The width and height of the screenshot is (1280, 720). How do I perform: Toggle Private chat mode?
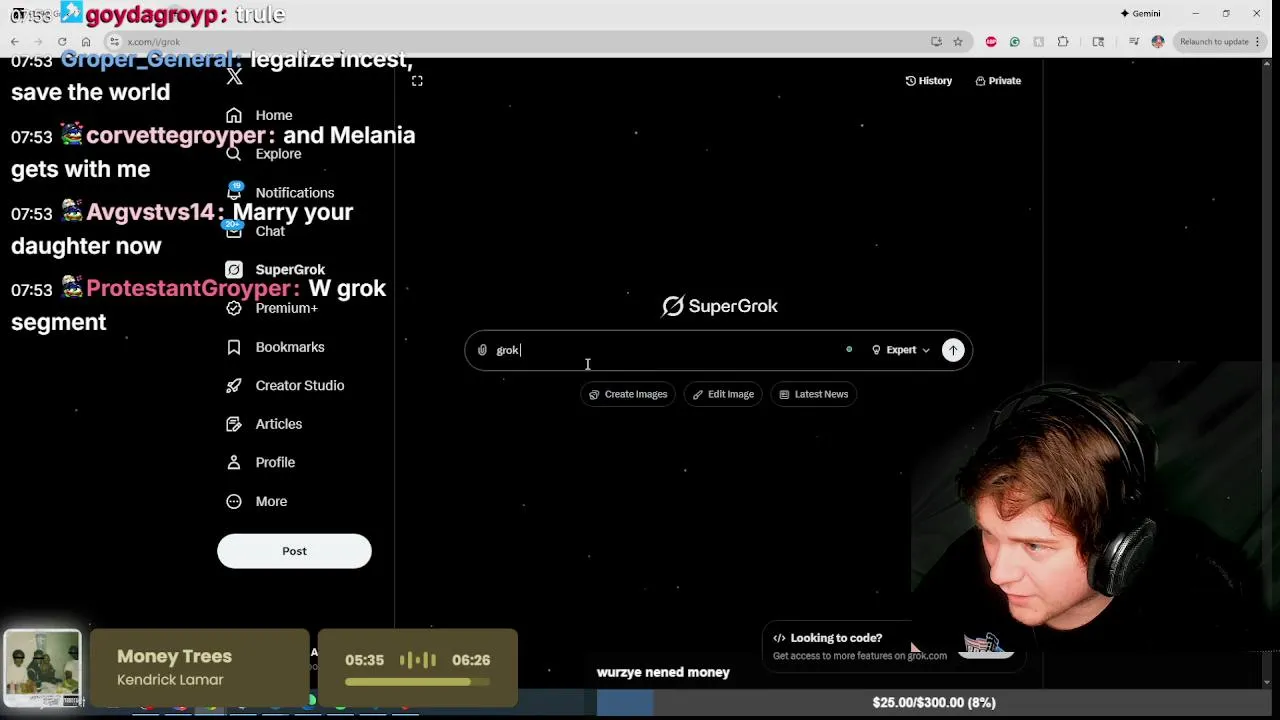[x=998, y=81]
